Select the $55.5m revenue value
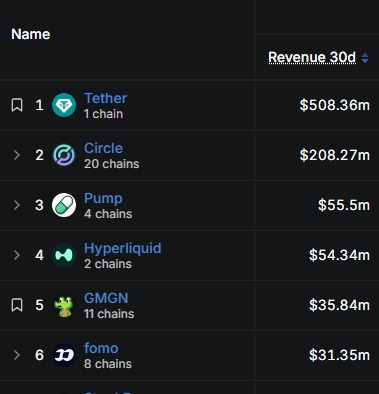This screenshot has height=394, width=379. pyautogui.click(x=344, y=205)
